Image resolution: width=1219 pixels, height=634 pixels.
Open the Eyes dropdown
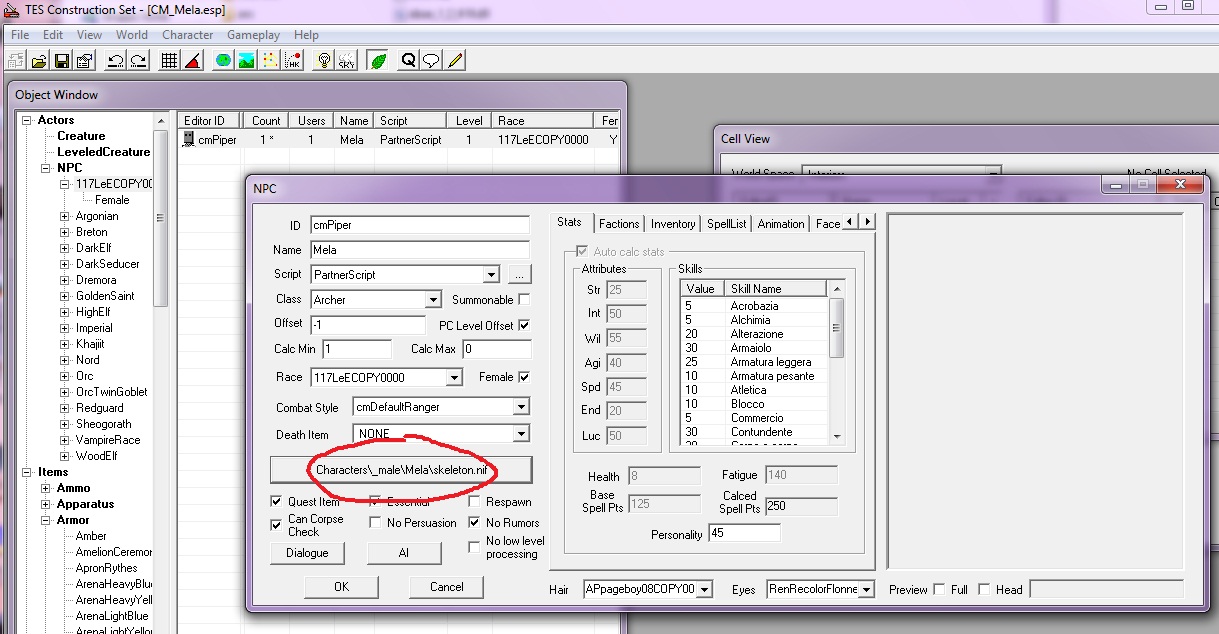tap(866, 589)
